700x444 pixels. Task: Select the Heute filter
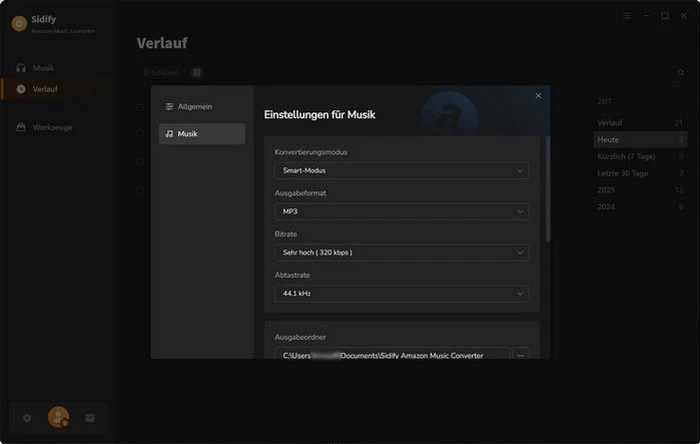pyautogui.click(x=640, y=139)
